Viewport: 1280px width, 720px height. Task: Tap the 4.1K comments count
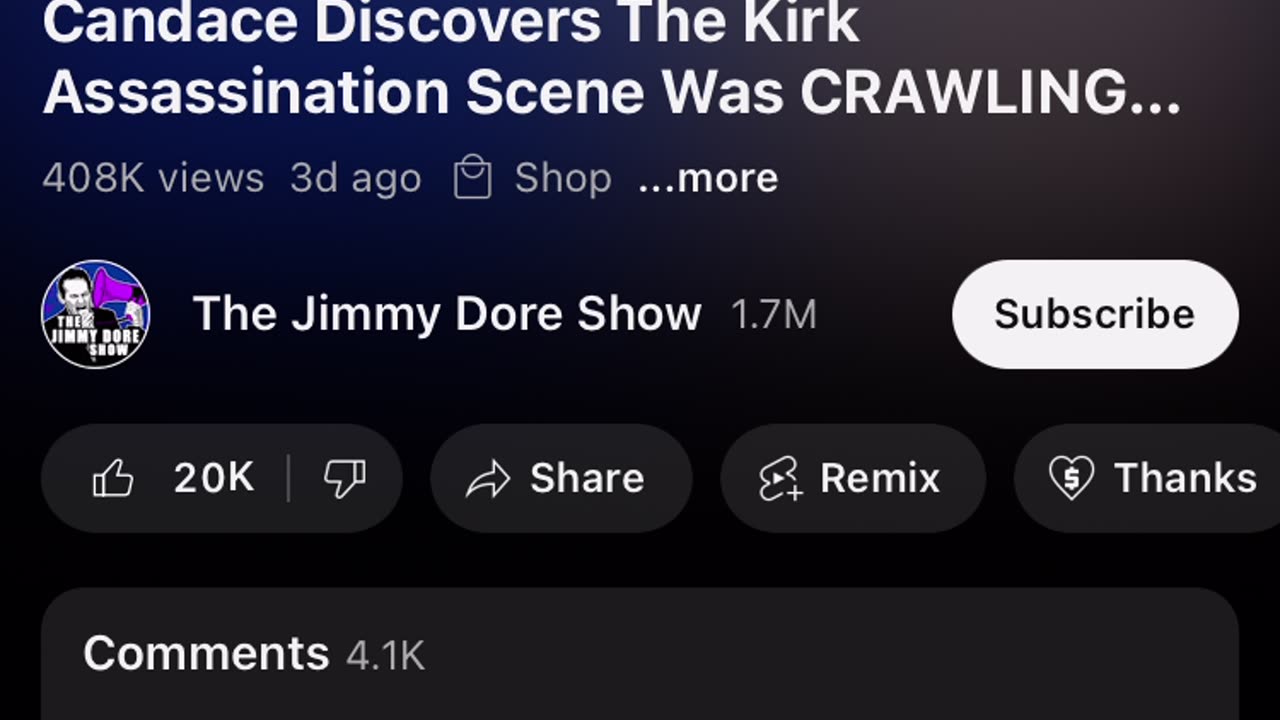[386, 656]
